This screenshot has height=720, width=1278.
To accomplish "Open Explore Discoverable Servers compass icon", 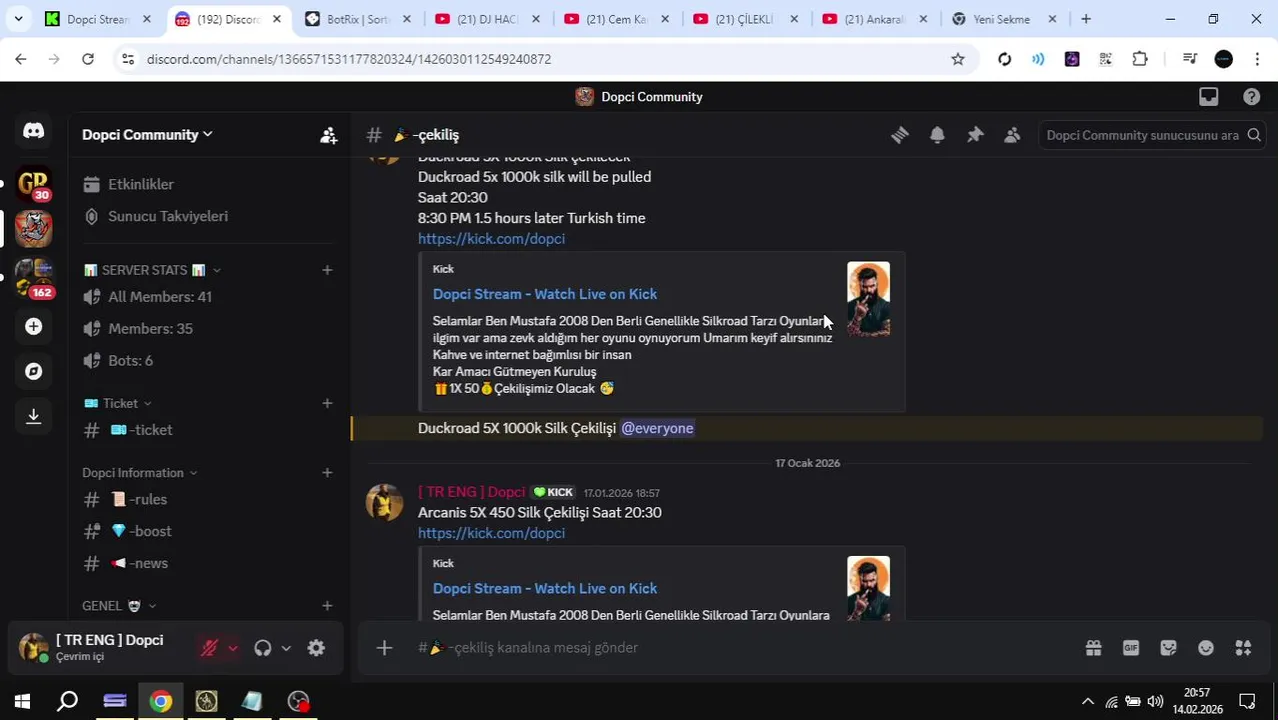I will (33, 371).
